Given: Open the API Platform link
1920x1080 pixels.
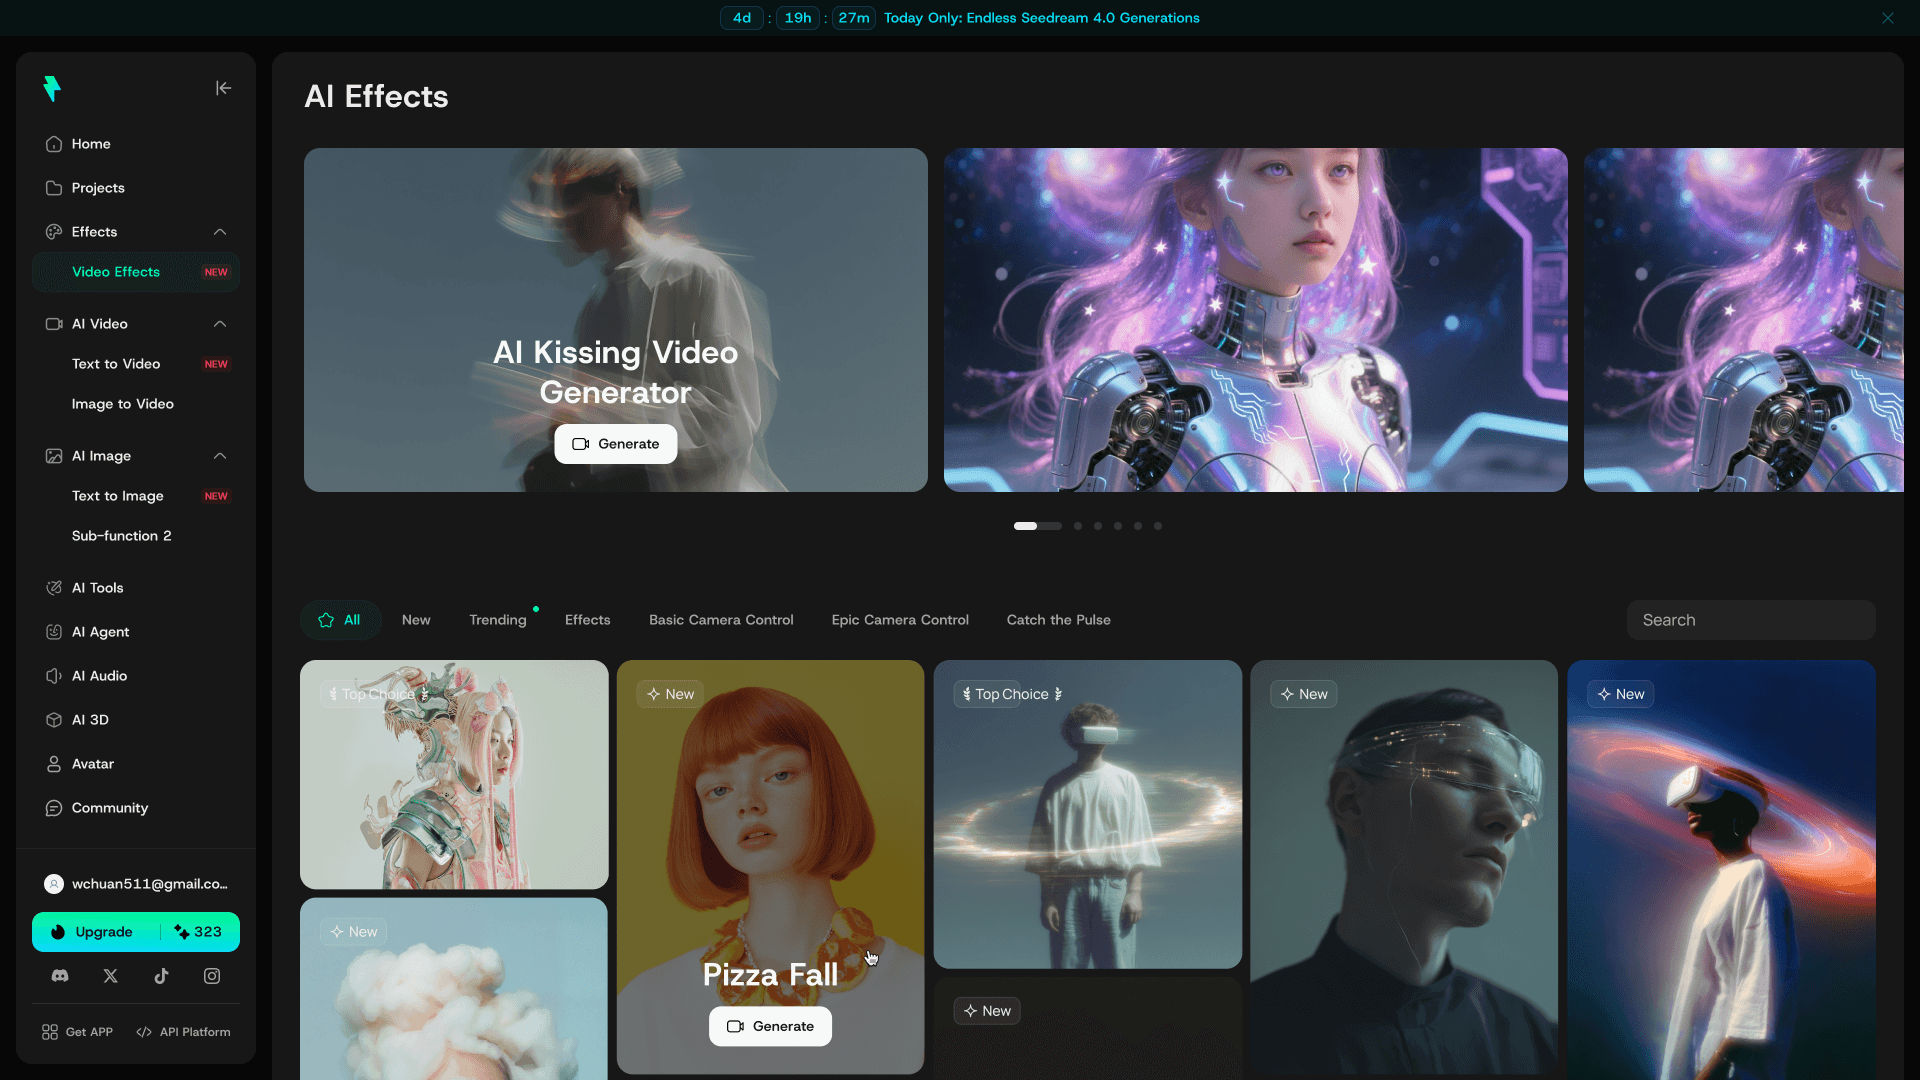Looking at the screenshot, I should pos(184,1032).
